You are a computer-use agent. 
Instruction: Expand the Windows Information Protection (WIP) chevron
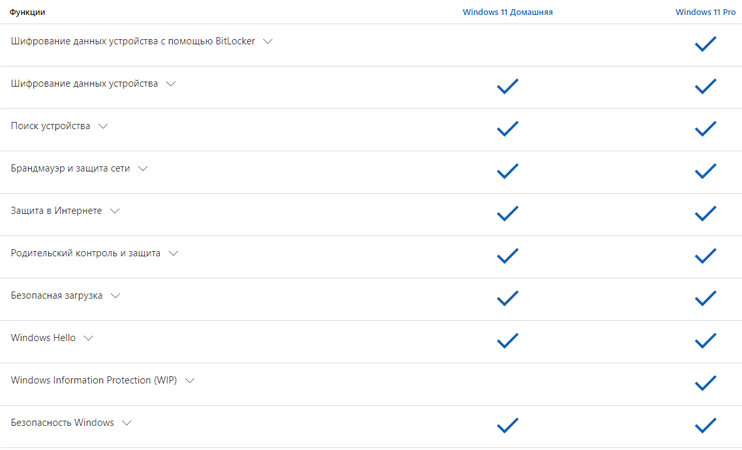[190, 380]
